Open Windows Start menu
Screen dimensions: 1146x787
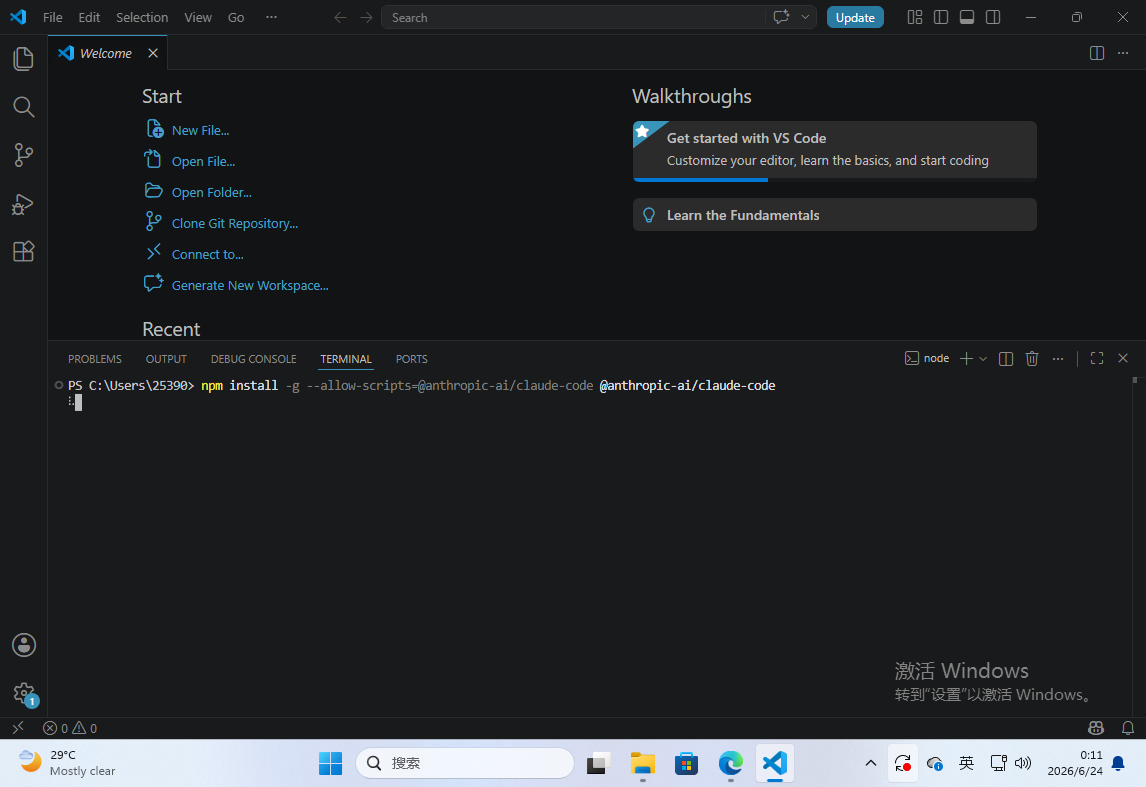pos(330,763)
